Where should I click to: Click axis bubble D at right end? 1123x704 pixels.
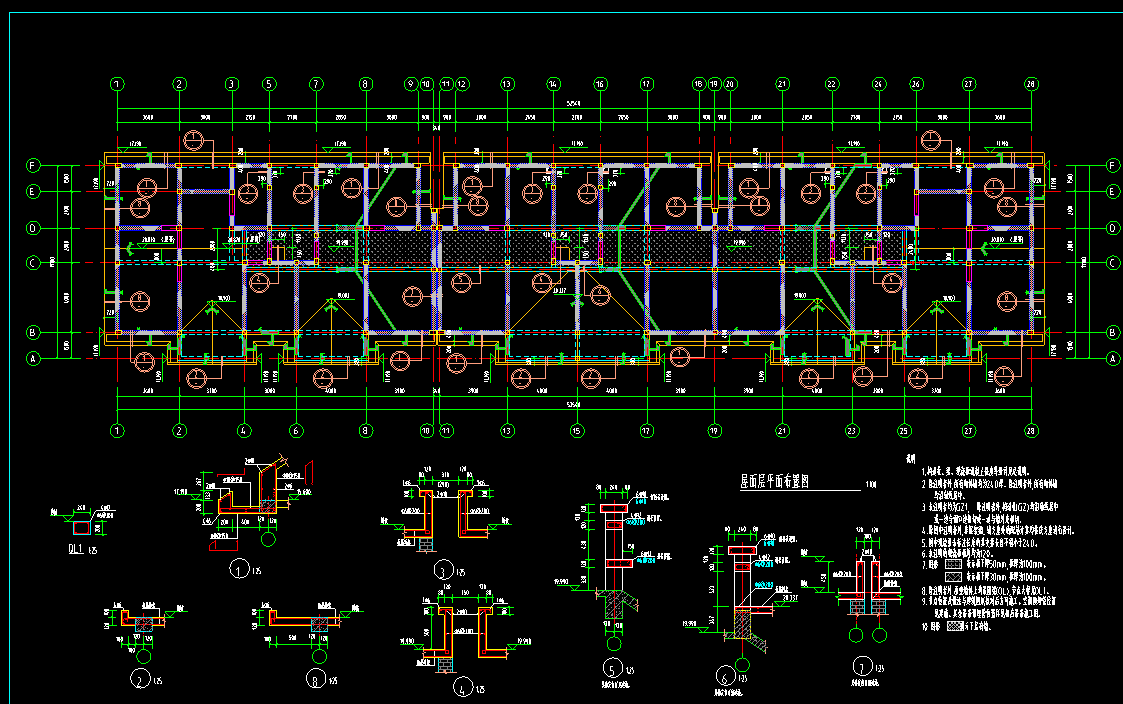pos(1112,228)
